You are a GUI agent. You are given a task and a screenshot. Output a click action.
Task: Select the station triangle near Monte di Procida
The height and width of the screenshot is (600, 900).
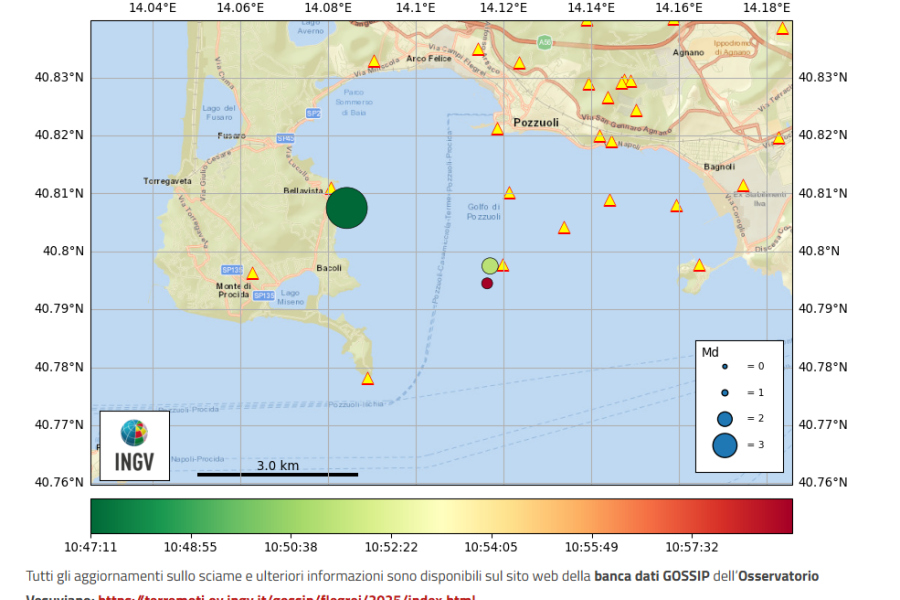click(x=252, y=273)
